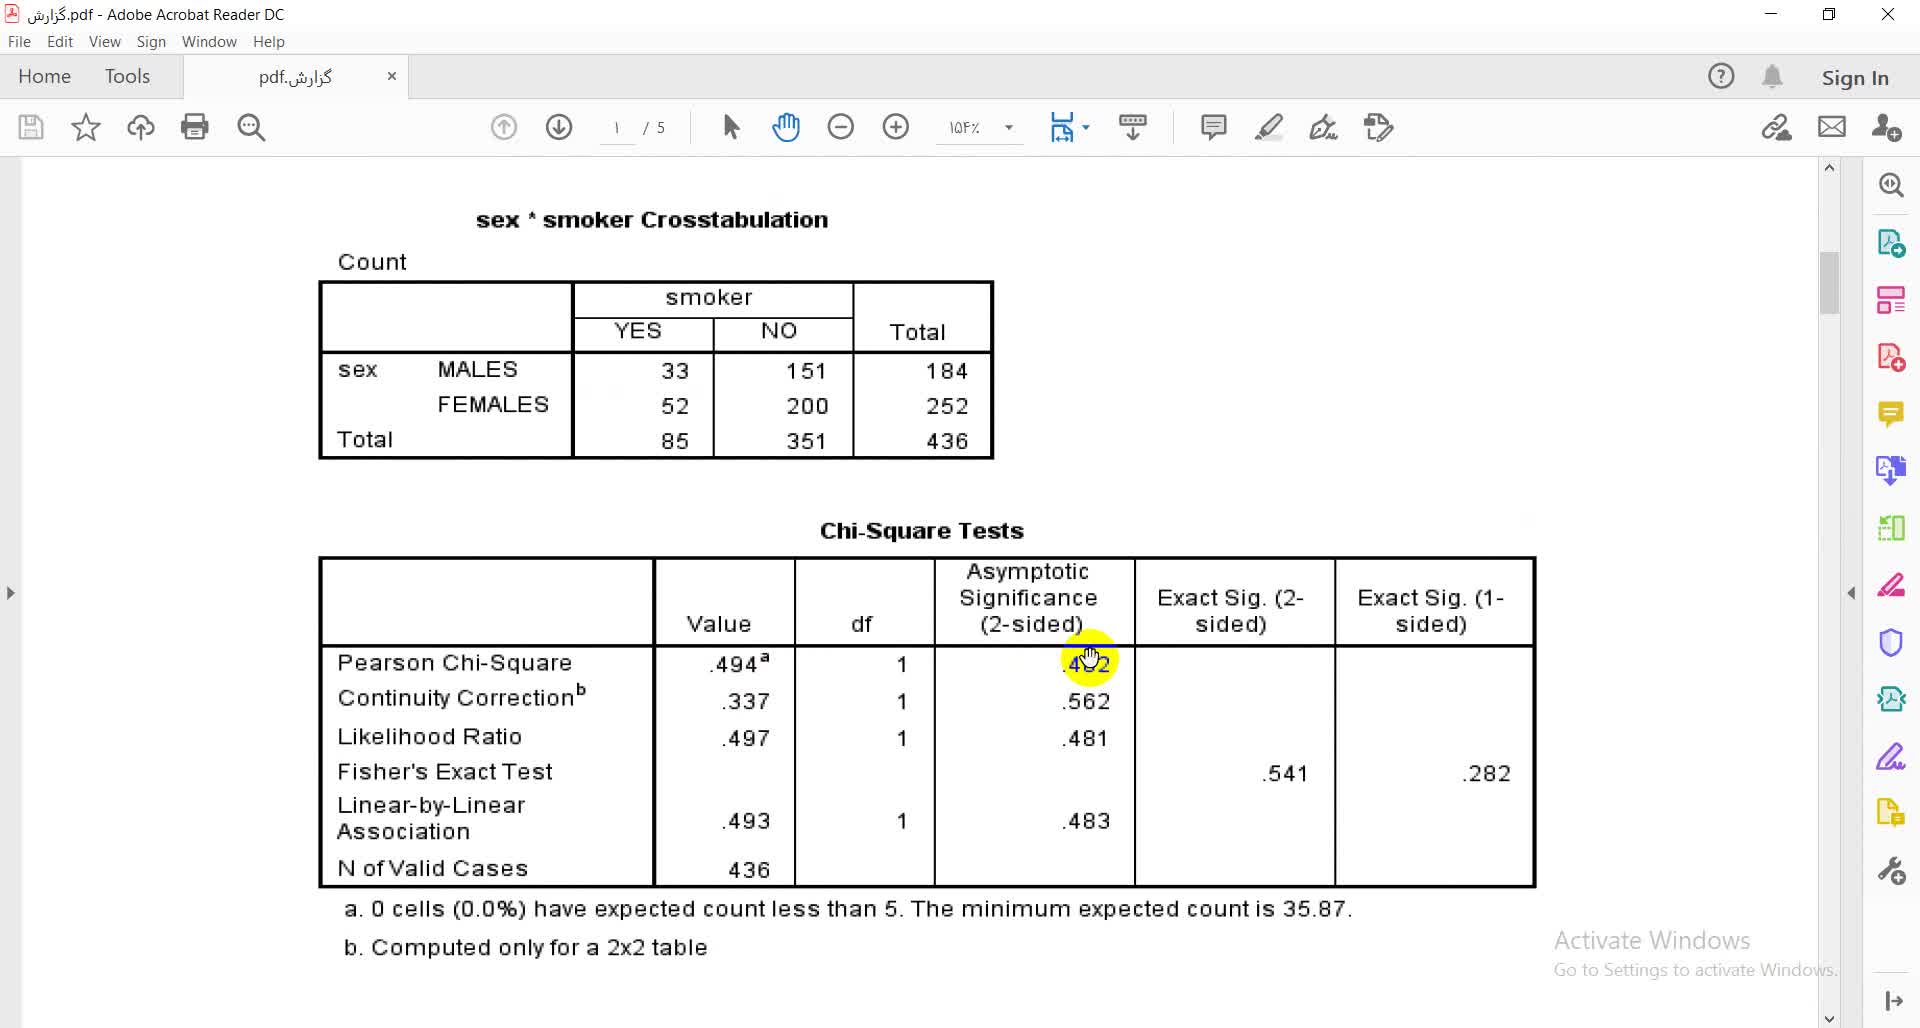Open the zoom level dropdown
The height and width of the screenshot is (1028, 1920).
[1009, 127]
